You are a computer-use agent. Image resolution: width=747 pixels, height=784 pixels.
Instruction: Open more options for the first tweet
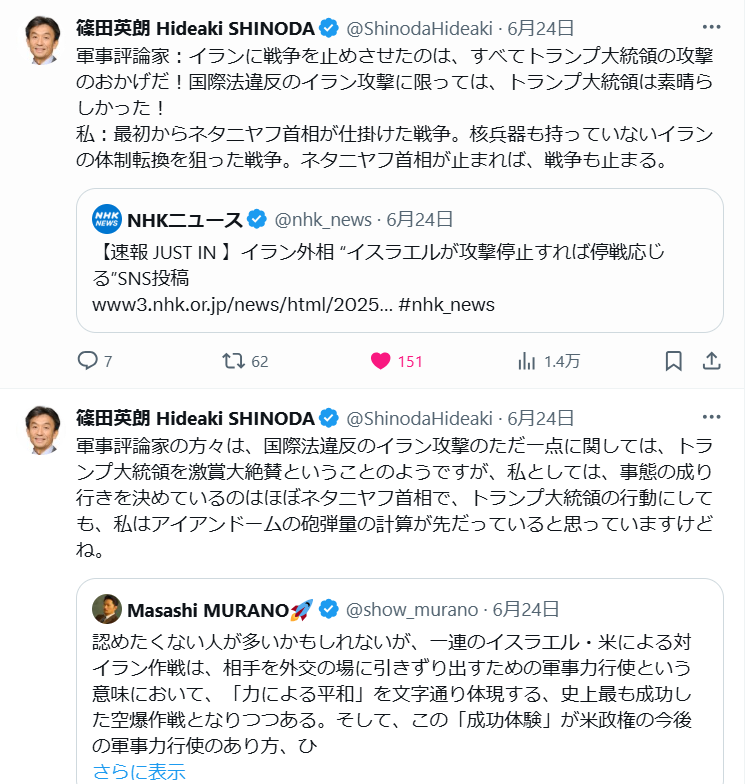(x=711, y=27)
